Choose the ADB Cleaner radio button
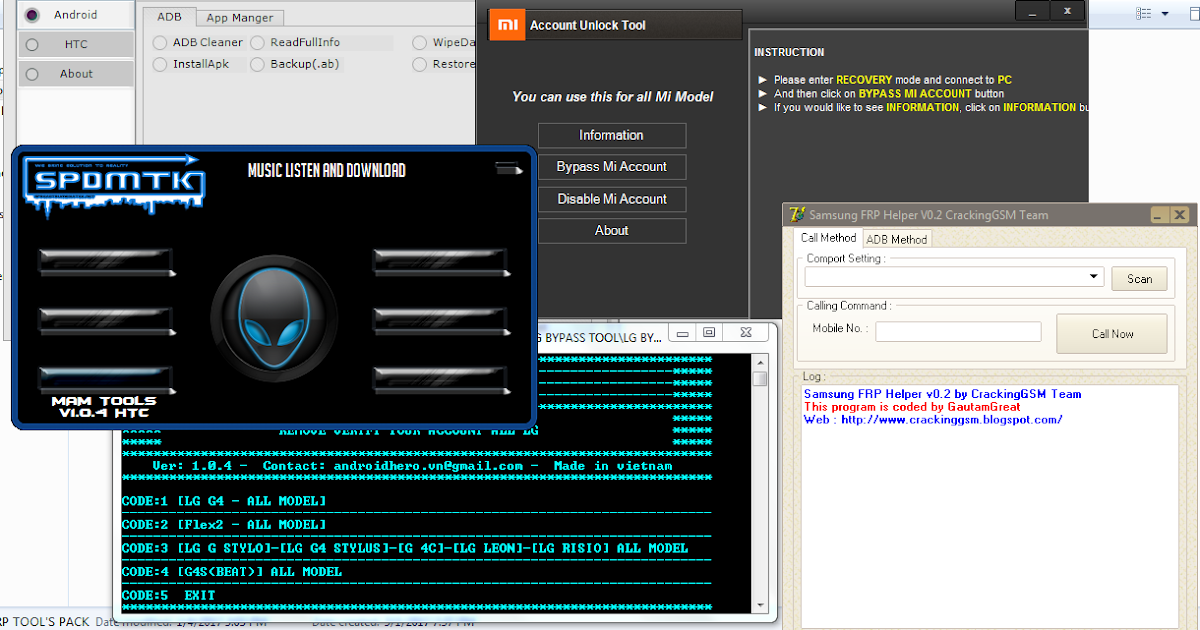This screenshot has width=1200, height=630. click(160, 43)
